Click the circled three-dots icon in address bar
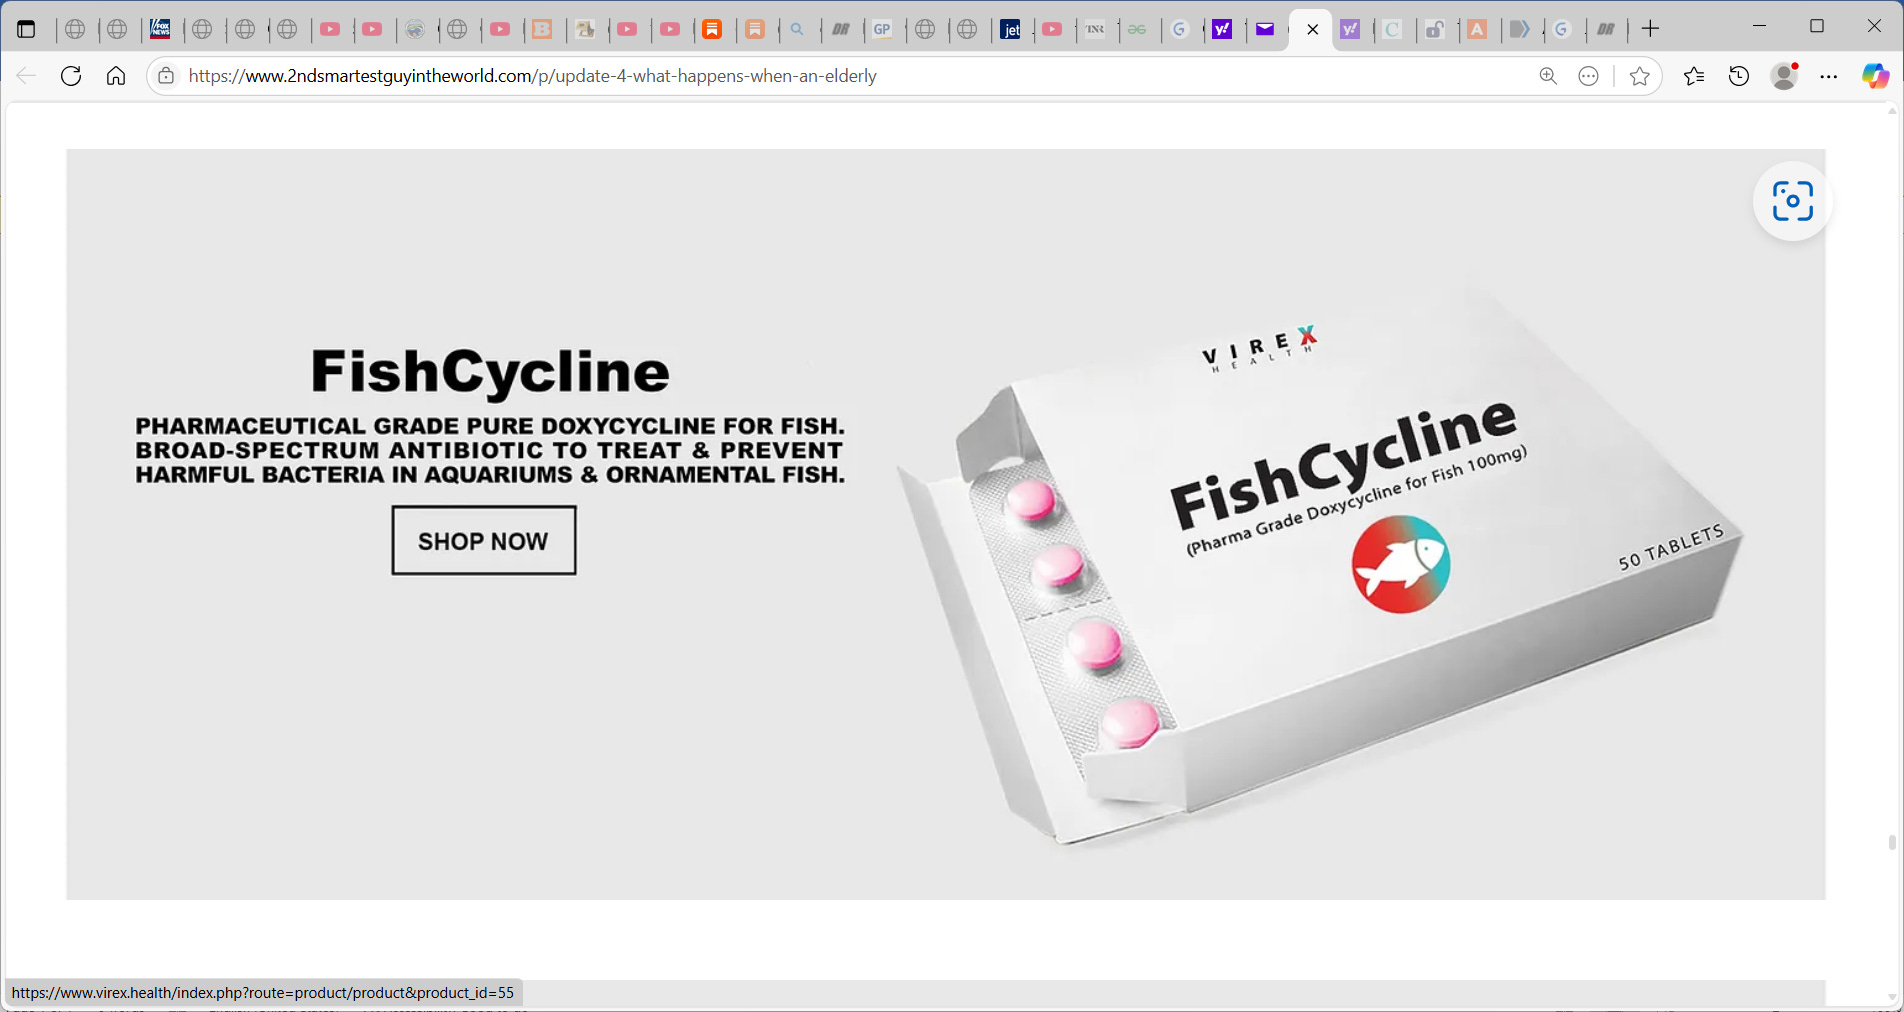Image resolution: width=1904 pixels, height=1012 pixels. click(x=1589, y=76)
